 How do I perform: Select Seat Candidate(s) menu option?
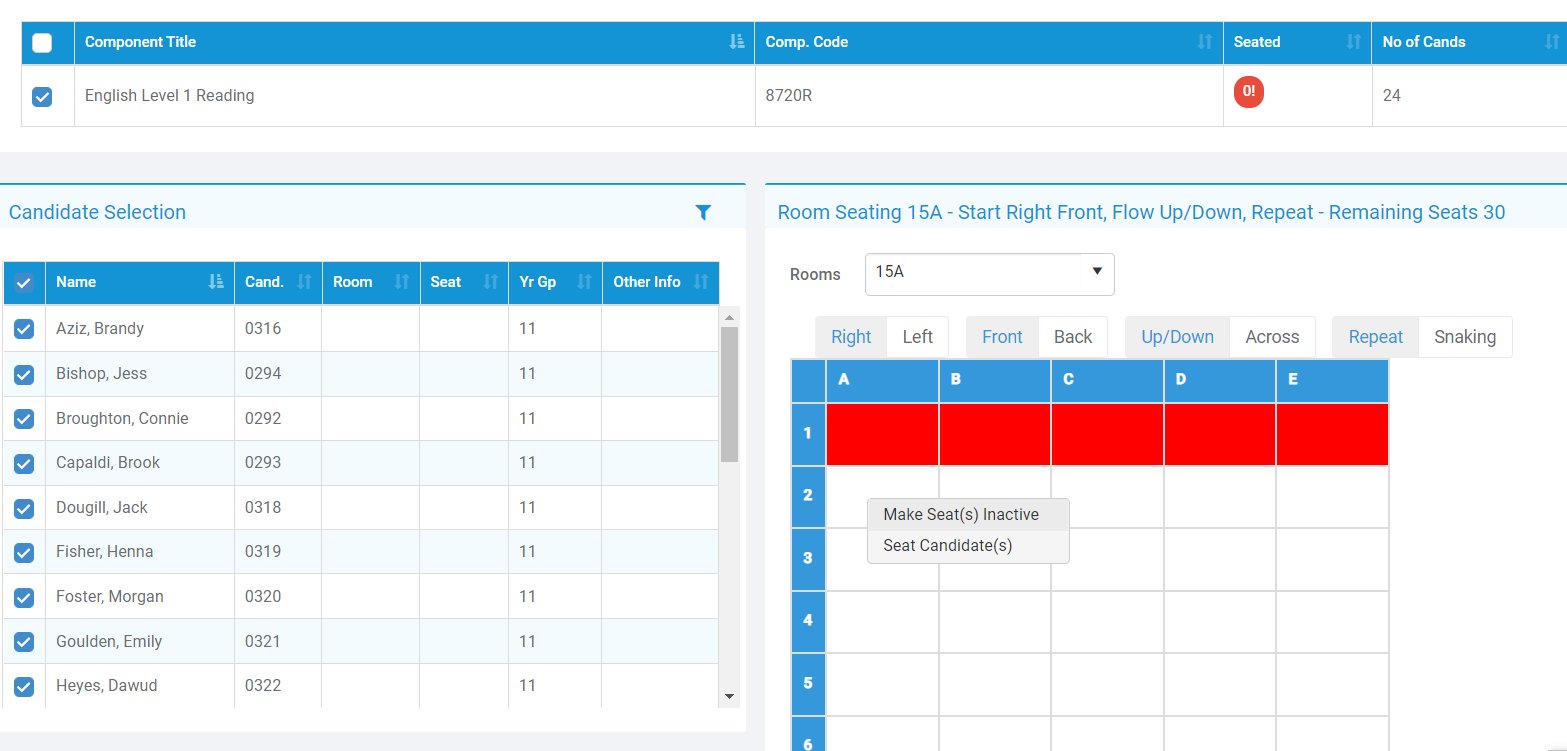(948, 546)
